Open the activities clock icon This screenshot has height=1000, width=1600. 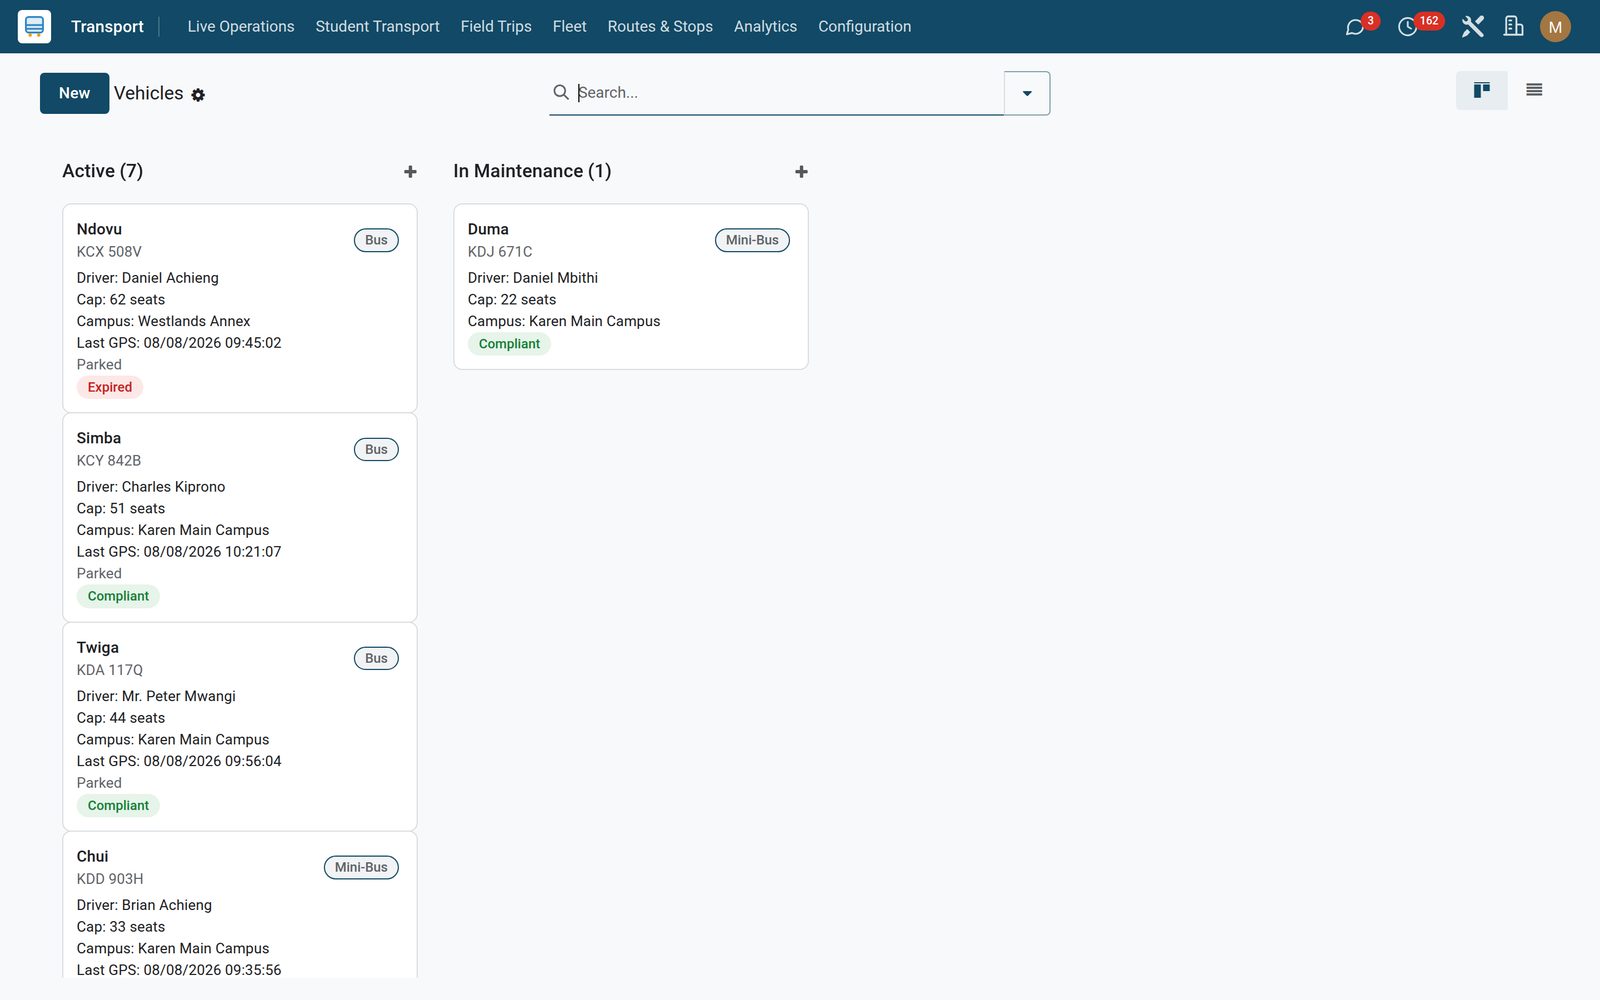coord(1407,27)
